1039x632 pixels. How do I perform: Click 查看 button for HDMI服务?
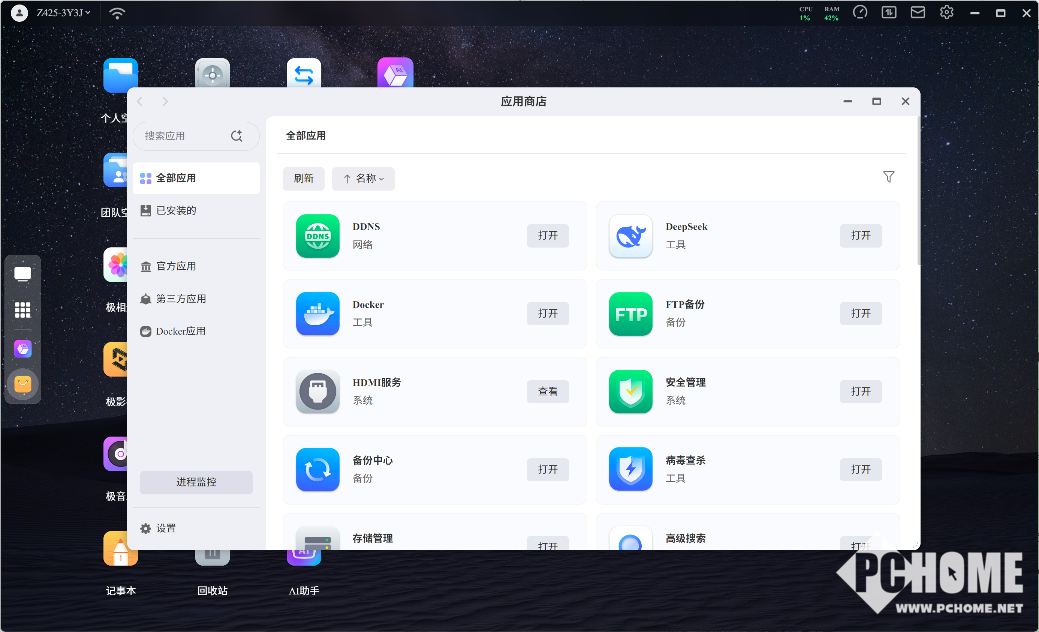548,392
